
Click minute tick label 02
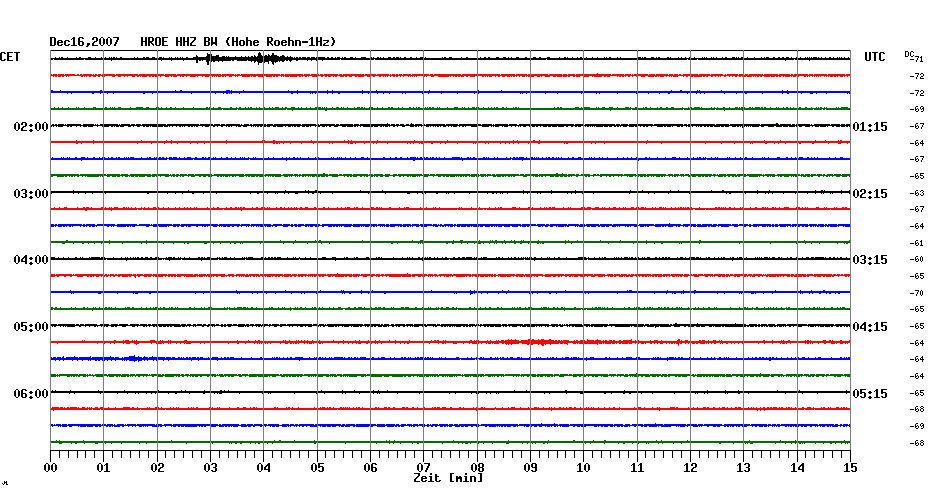point(157,468)
